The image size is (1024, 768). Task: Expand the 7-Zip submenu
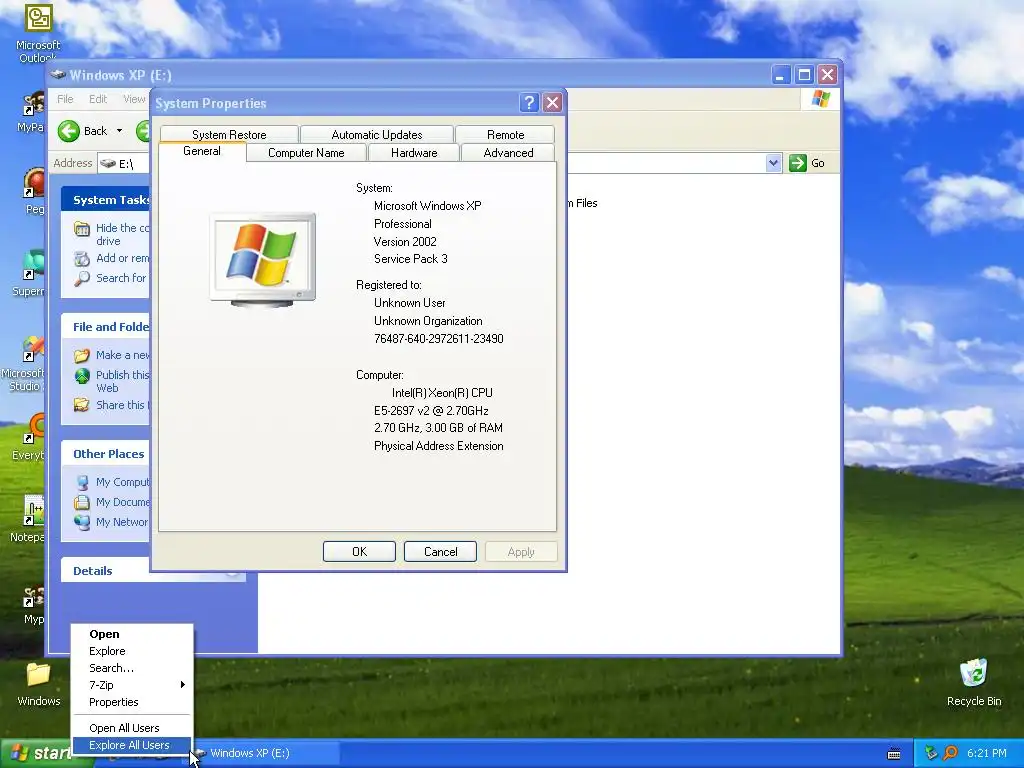pos(132,685)
